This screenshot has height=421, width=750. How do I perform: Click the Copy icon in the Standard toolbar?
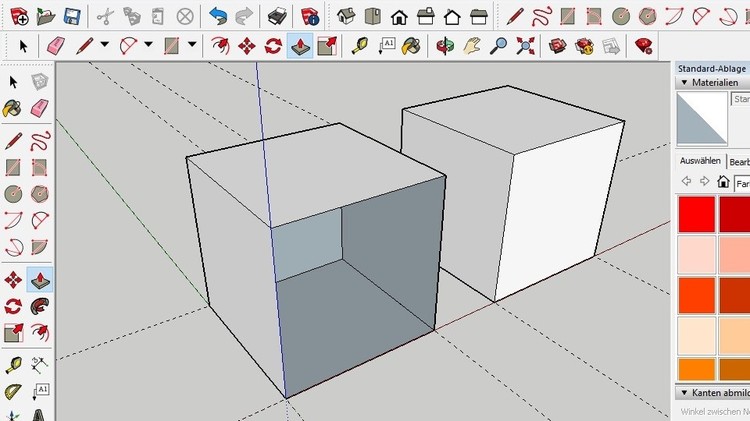[132, 16]
